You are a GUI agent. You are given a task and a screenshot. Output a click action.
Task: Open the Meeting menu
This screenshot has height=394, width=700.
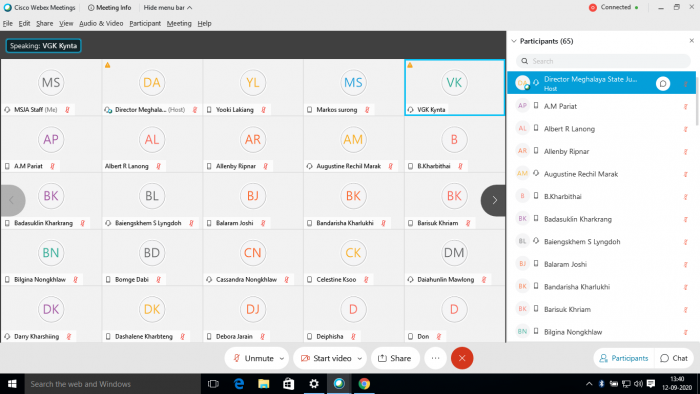click(x=179, y=23)
